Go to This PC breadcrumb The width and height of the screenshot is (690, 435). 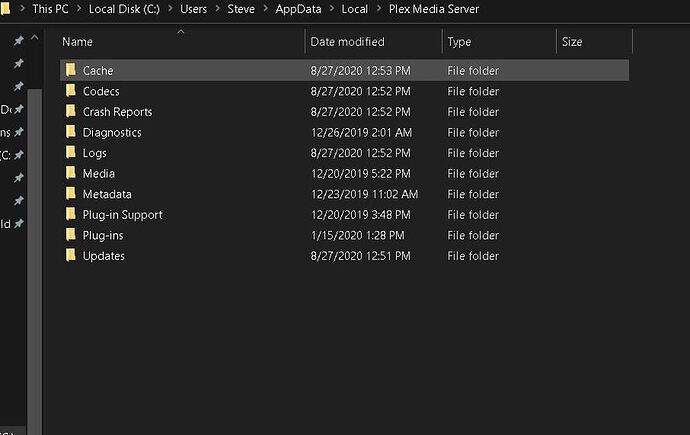tap(52, 10)
